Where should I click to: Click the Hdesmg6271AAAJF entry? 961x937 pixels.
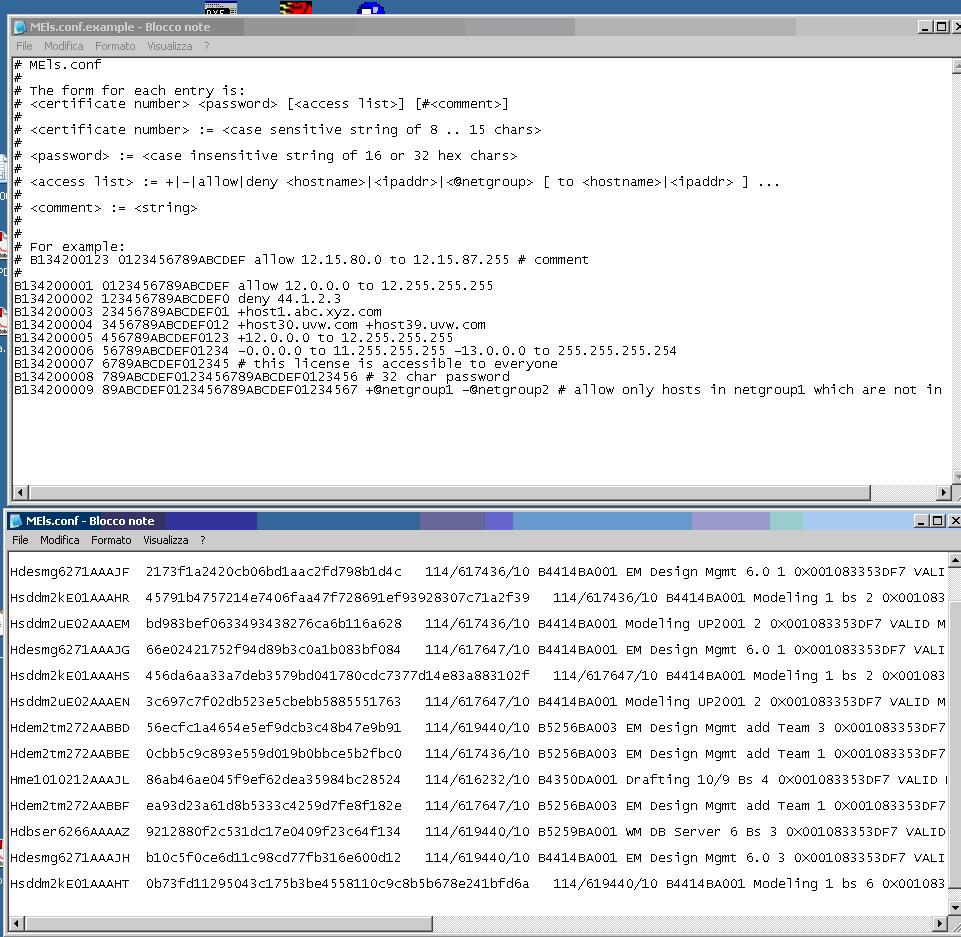pos(477,572)
